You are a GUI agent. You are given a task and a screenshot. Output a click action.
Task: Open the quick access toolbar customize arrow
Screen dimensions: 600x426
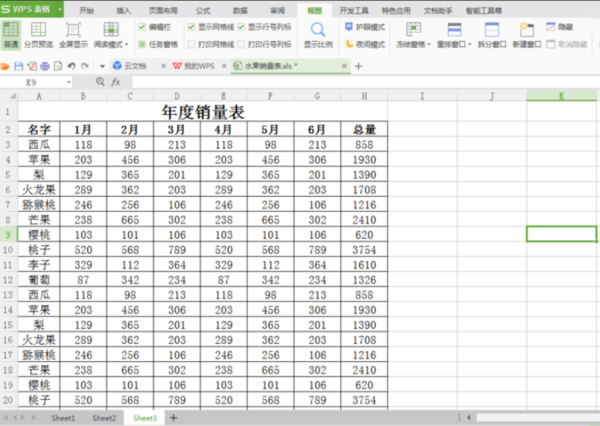(x=102, y=67)
